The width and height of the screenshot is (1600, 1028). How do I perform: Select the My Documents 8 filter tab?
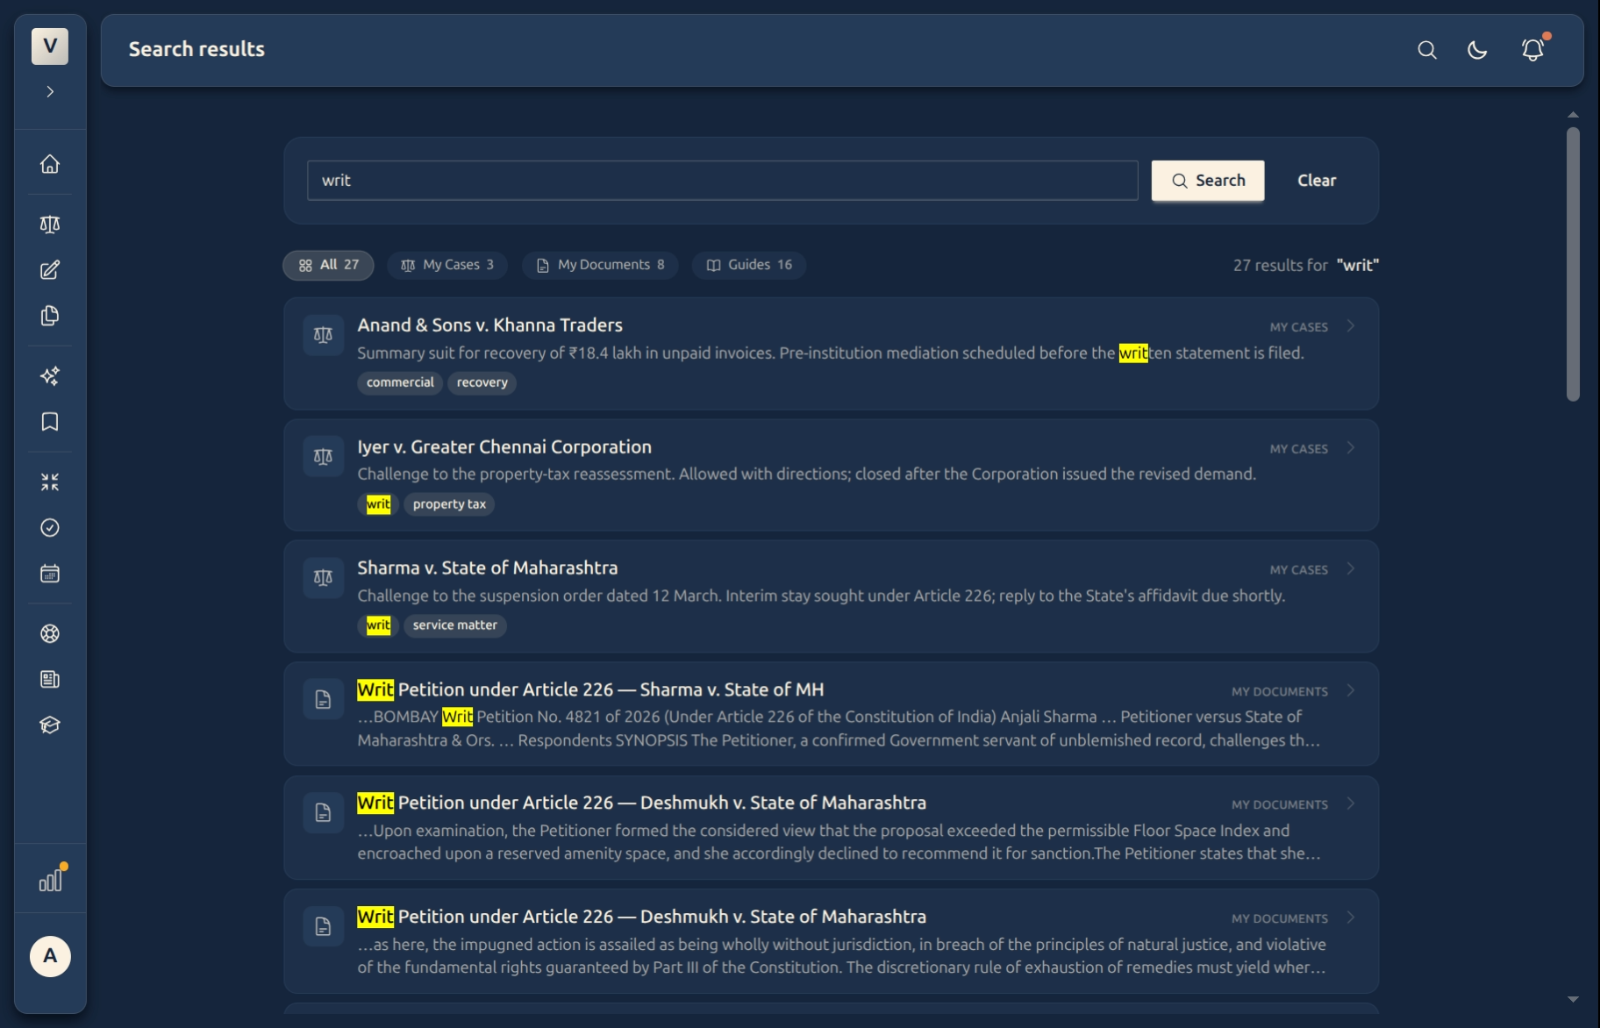click(600, 265)
